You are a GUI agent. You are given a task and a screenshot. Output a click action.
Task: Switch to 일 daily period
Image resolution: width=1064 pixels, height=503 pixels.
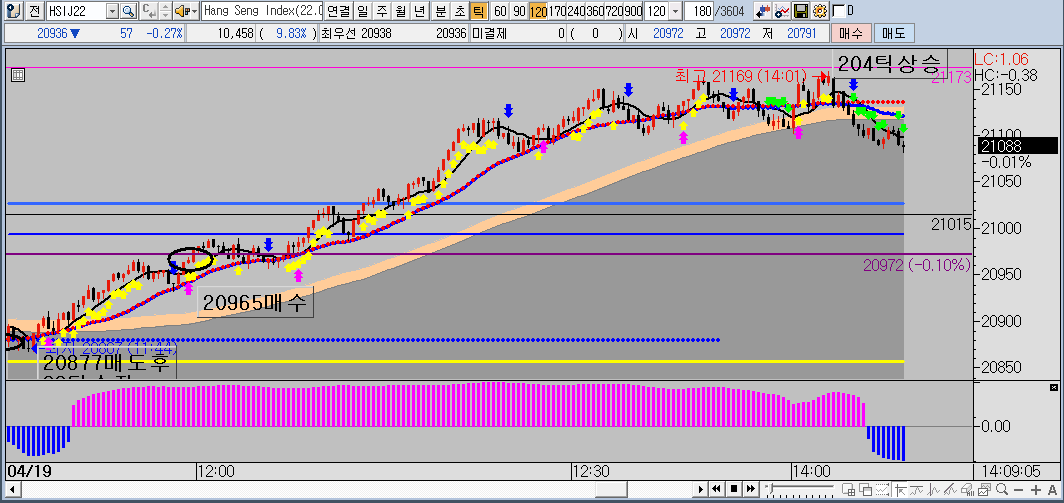point(363,11)
